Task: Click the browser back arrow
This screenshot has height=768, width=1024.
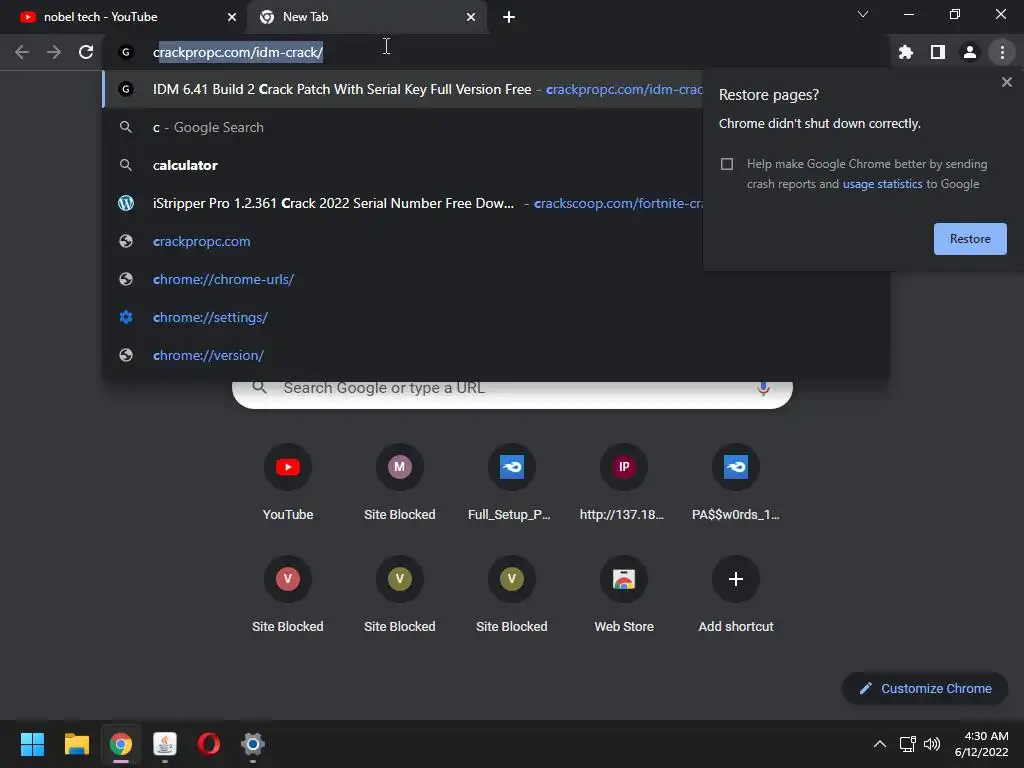Action: tap(22, 52)
